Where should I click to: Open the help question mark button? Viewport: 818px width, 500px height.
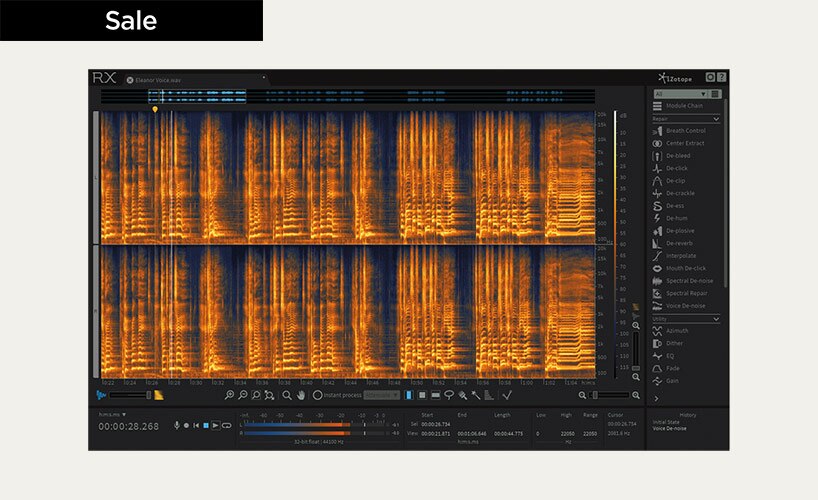point(721,77)
